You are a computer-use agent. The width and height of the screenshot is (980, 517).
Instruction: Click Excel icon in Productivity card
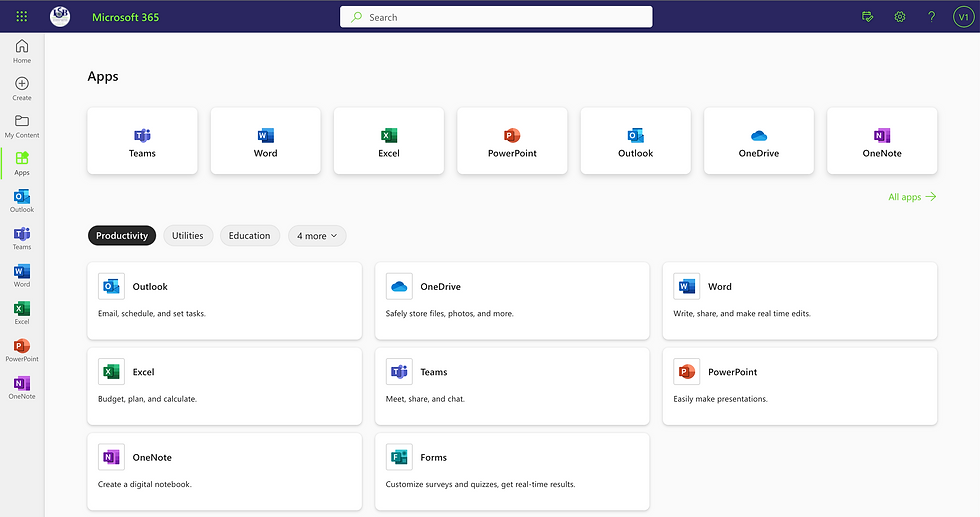(111, 372)
